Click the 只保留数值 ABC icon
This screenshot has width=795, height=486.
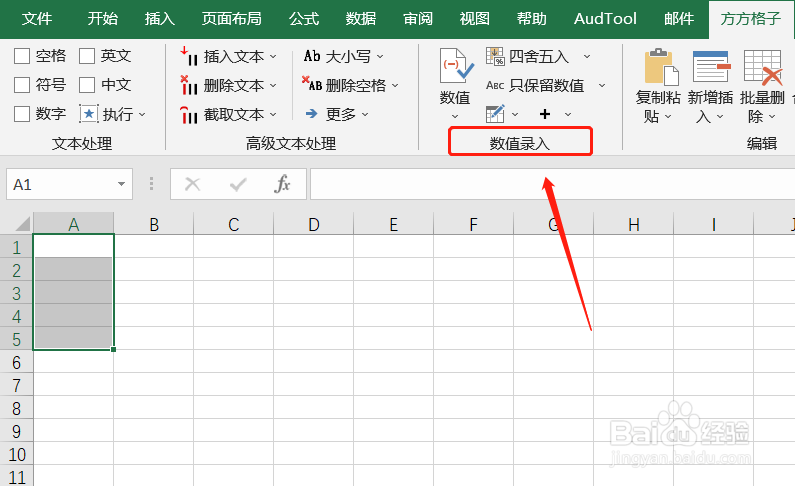click(x=495, y=85)
